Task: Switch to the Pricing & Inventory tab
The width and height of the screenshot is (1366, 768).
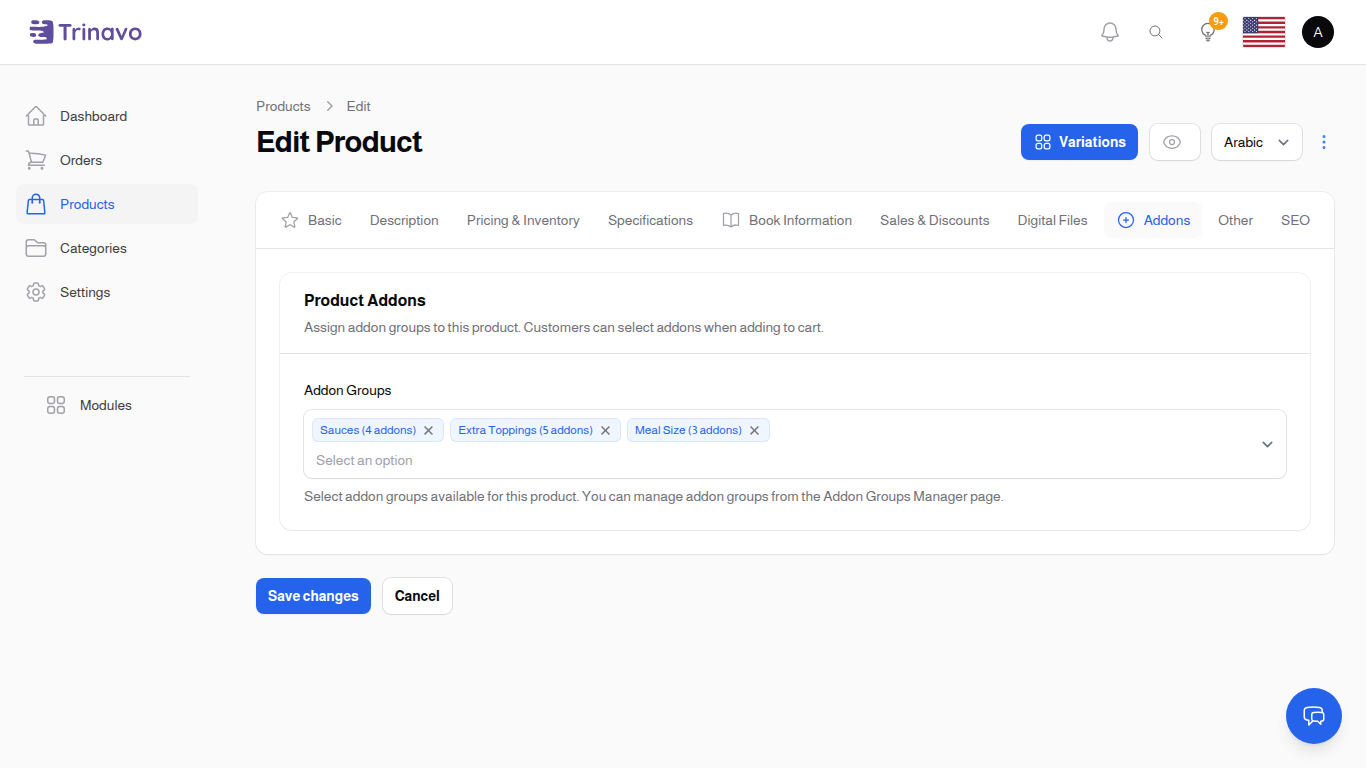Action: click(x=522, y=220)
